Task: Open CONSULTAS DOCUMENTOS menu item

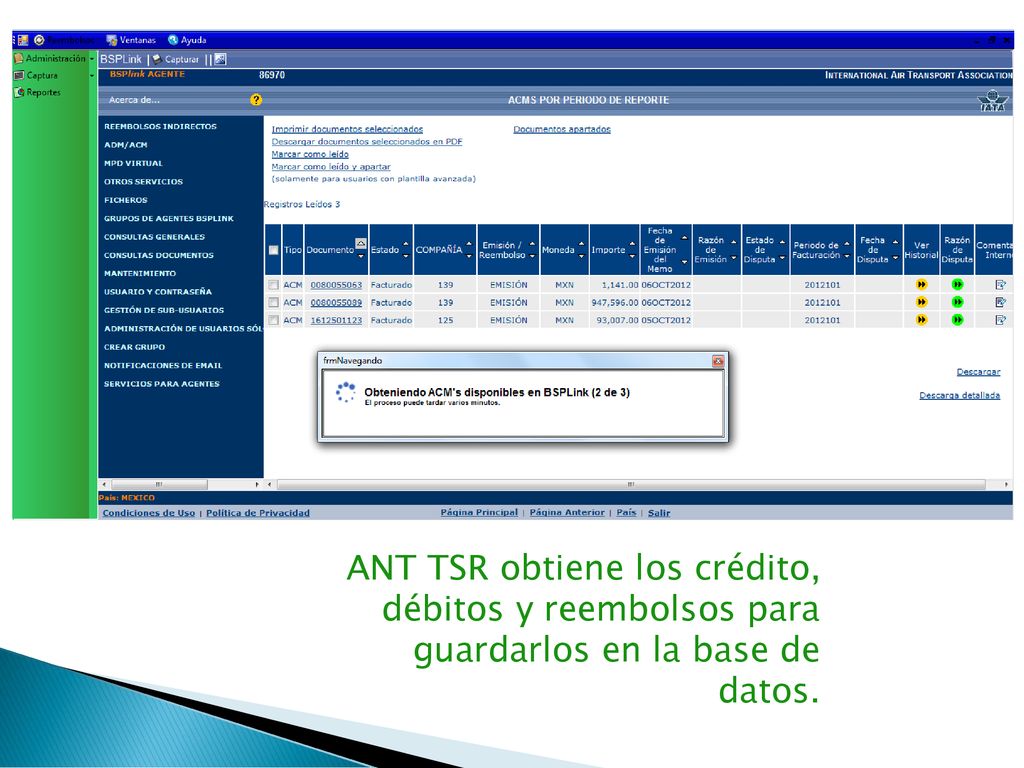Action: click(x=159, y=255)
